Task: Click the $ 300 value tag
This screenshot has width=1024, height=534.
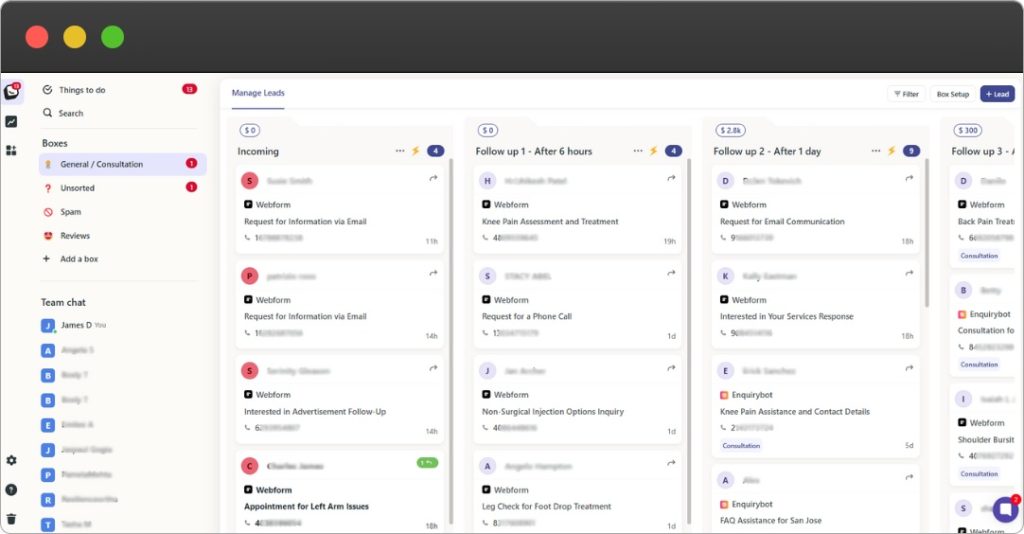Action: pyautogui.click(x=968, y=130)
